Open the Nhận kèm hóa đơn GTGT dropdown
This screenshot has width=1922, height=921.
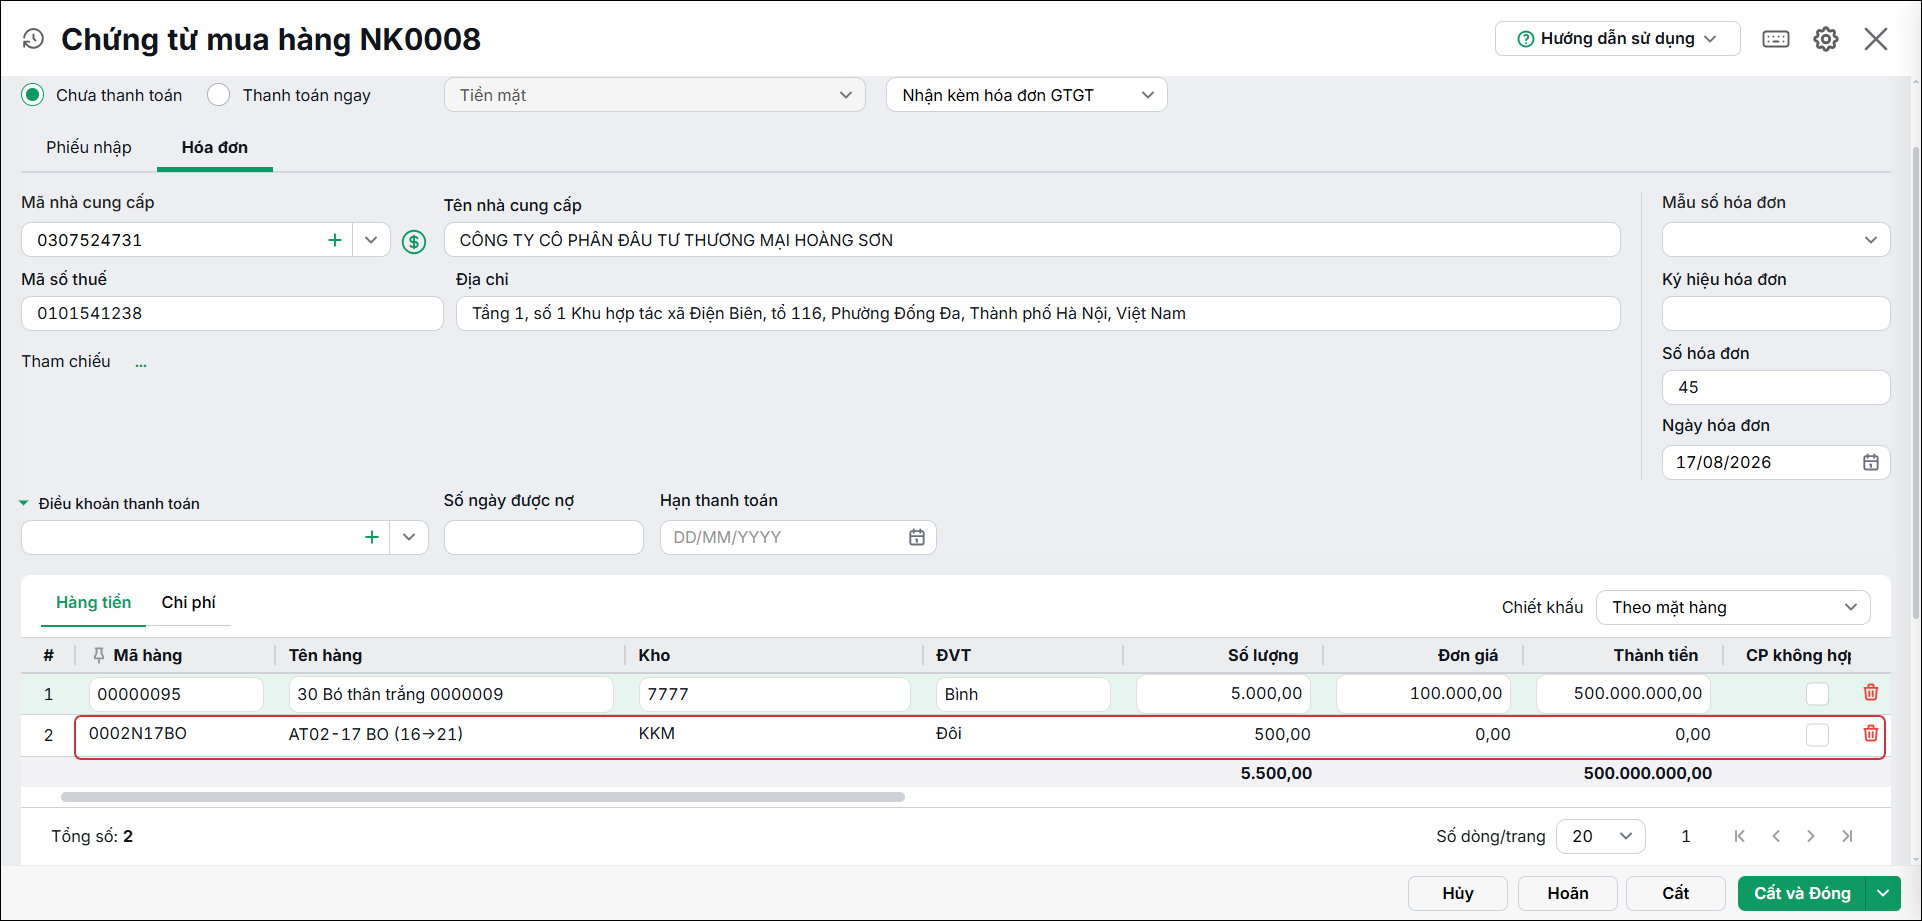[1027, 95]
